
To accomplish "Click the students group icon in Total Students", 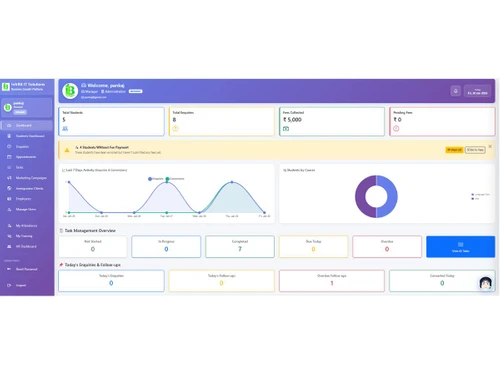I will click(x=65, y=129).
